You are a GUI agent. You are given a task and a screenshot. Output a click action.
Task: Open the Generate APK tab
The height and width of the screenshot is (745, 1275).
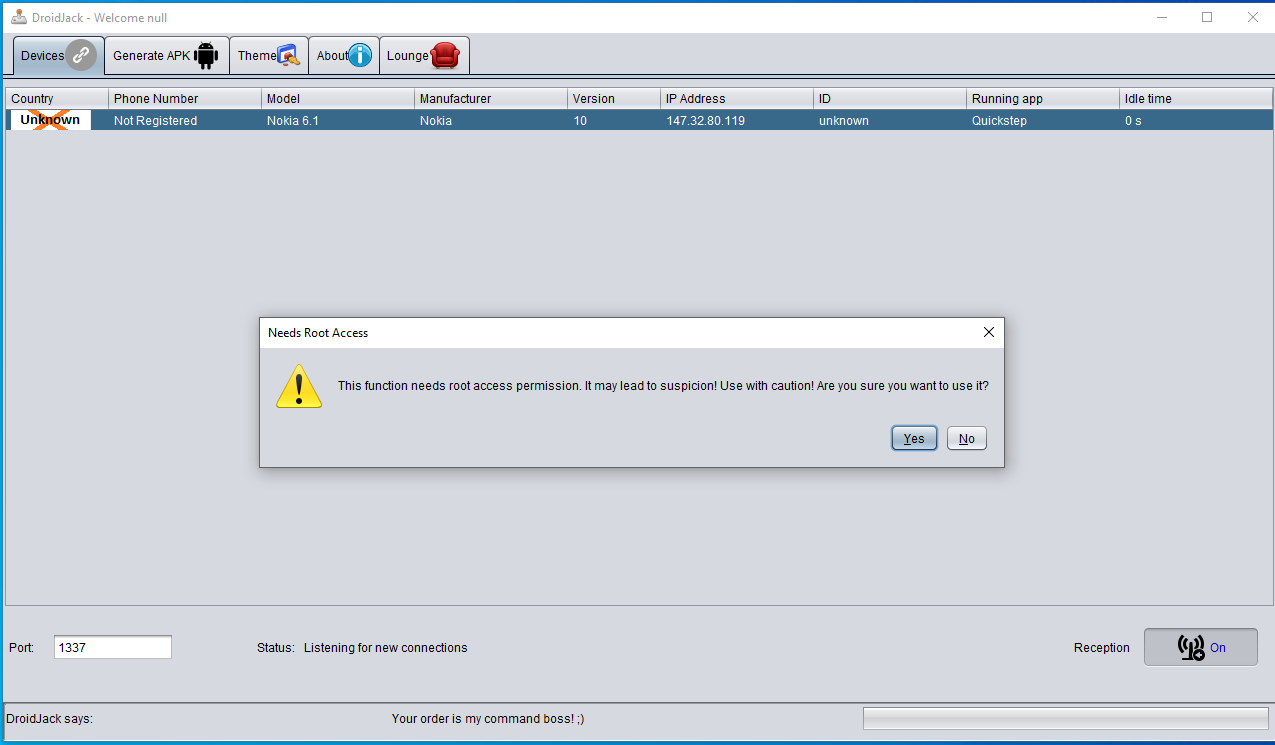click(x=167, y=56)
